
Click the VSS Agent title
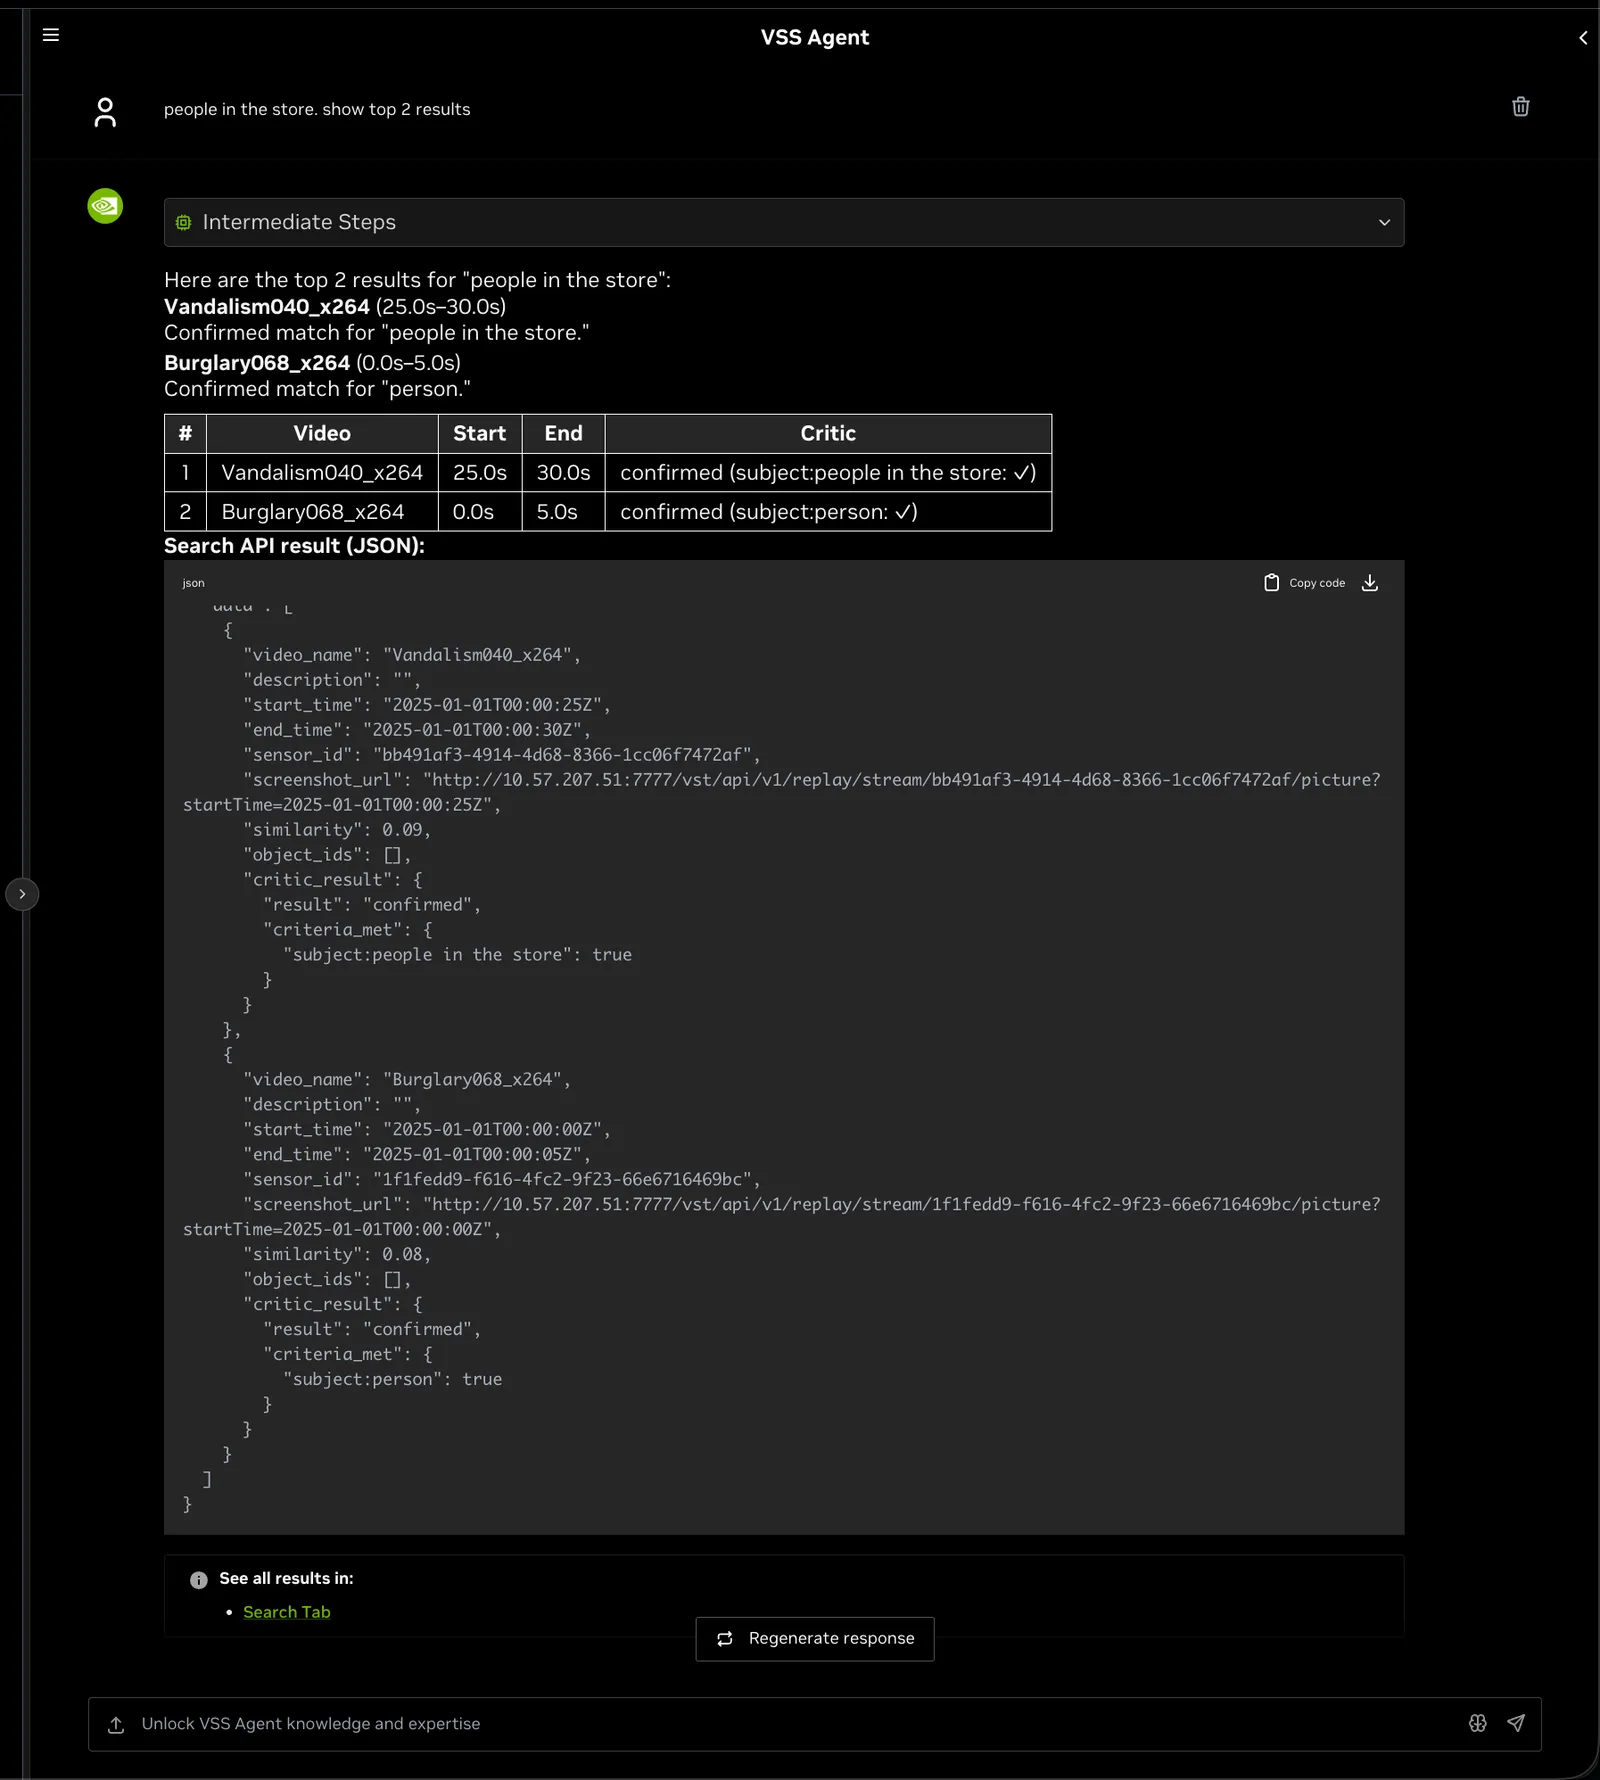(x=814, y=38)
